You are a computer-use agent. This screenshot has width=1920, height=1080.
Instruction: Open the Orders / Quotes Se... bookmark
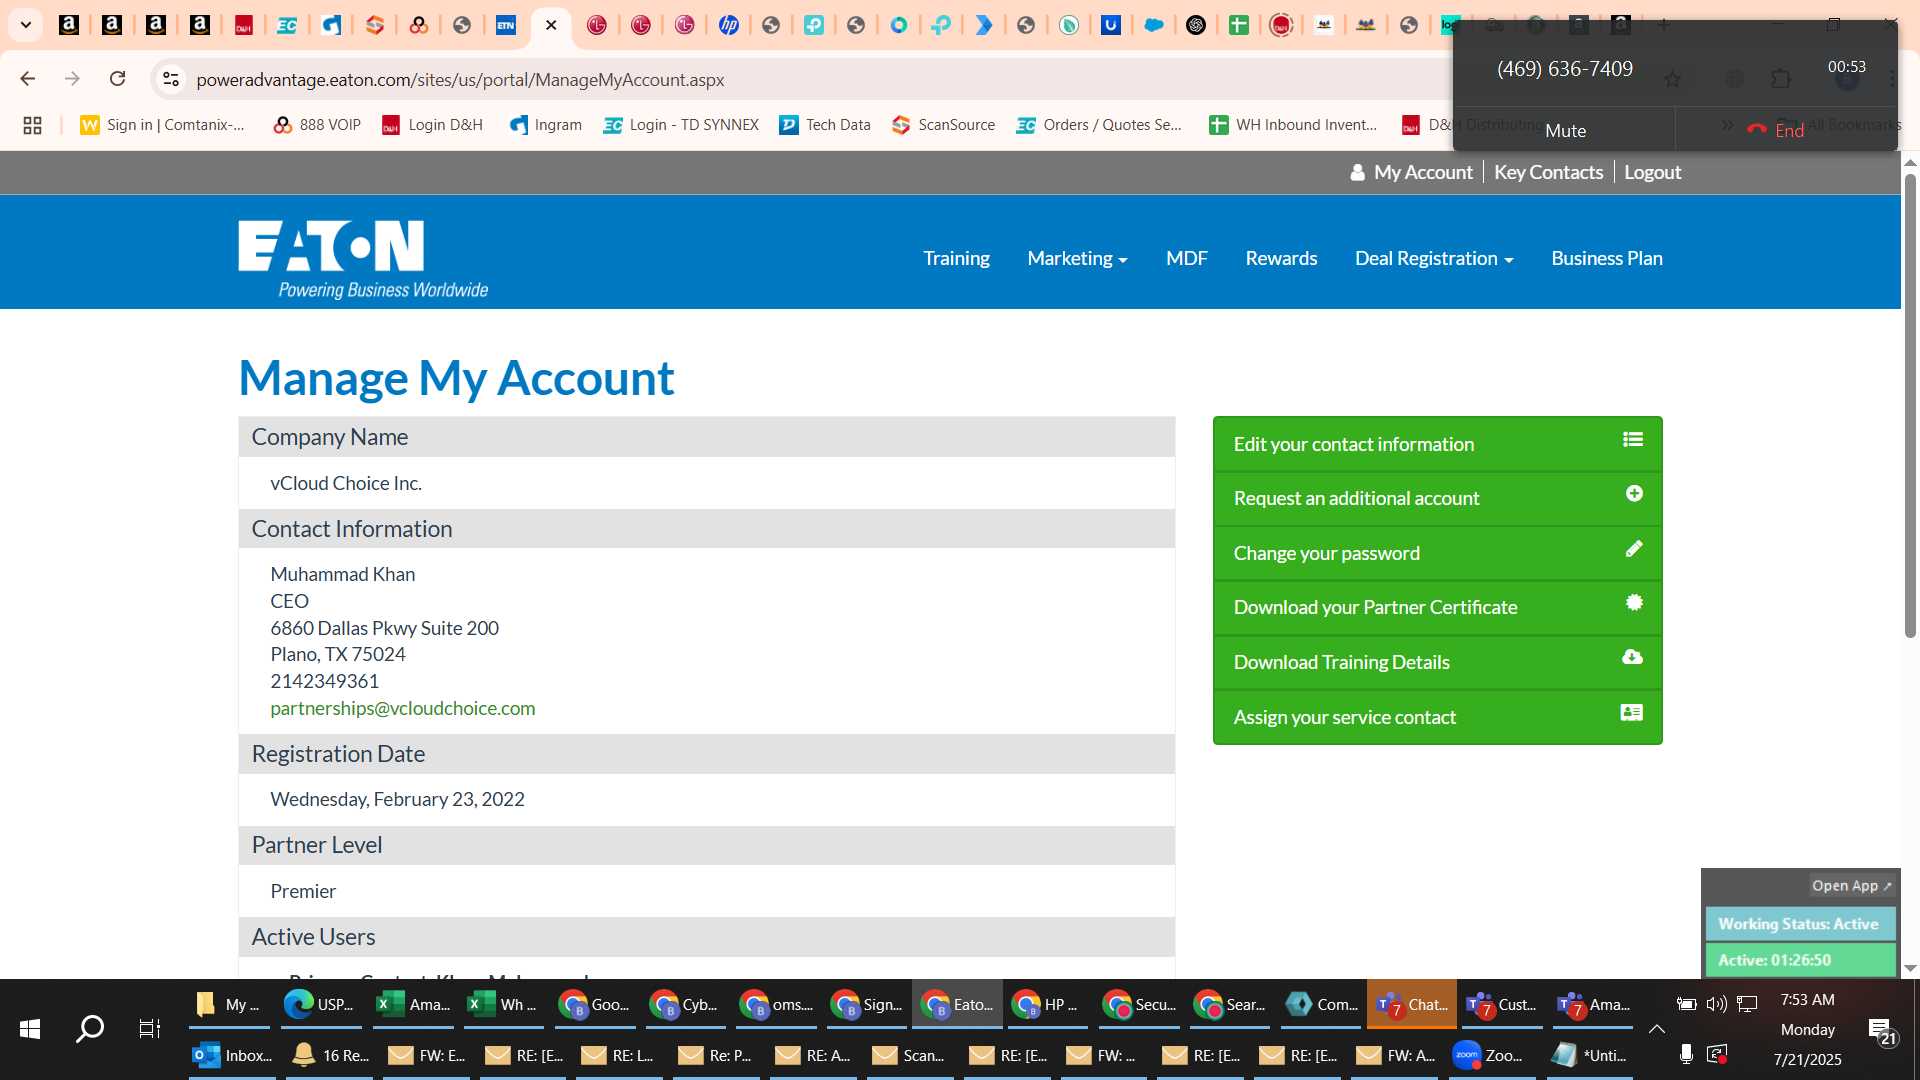point(1099,125)
